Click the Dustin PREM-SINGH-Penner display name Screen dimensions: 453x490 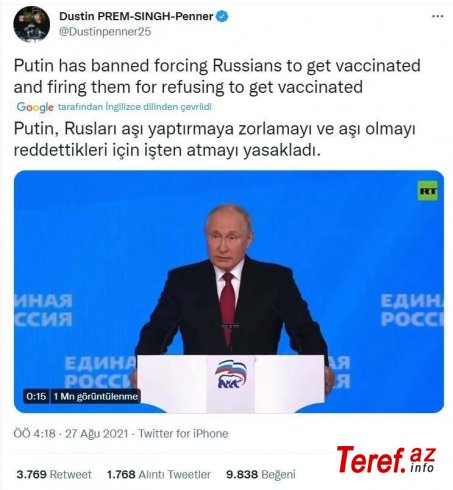(136, 16)
